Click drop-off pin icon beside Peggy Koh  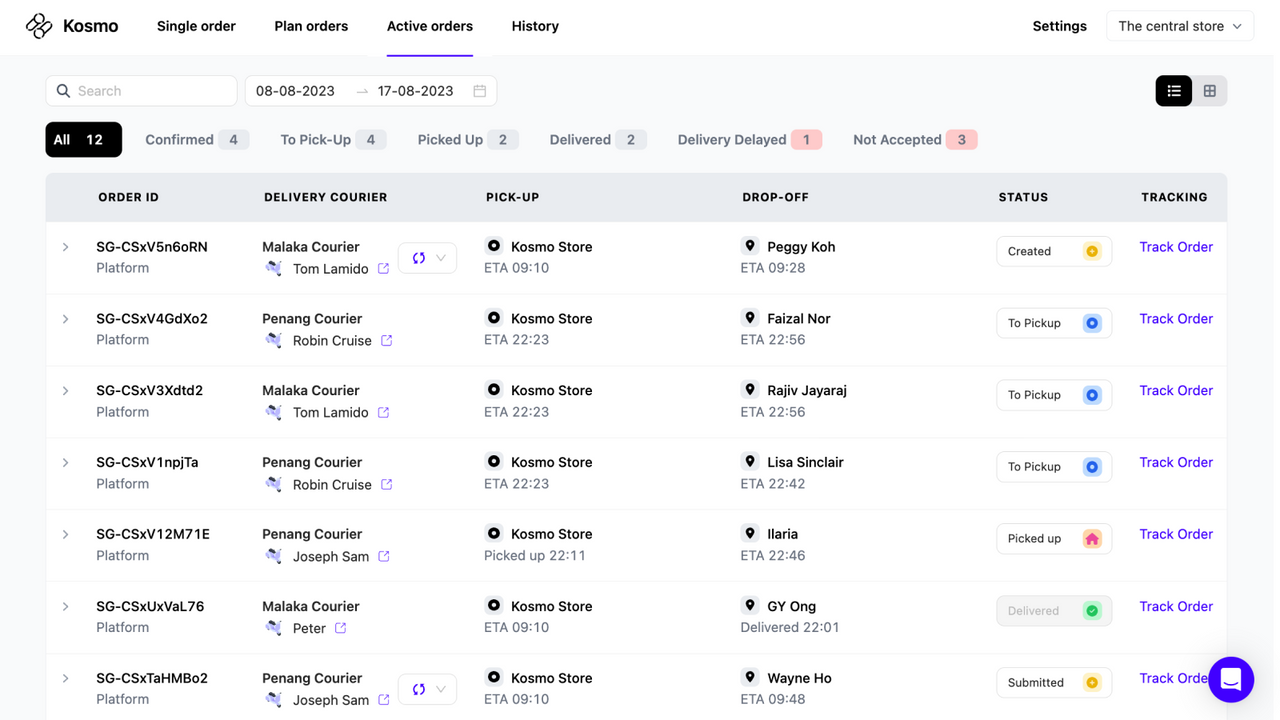(750, 246)
